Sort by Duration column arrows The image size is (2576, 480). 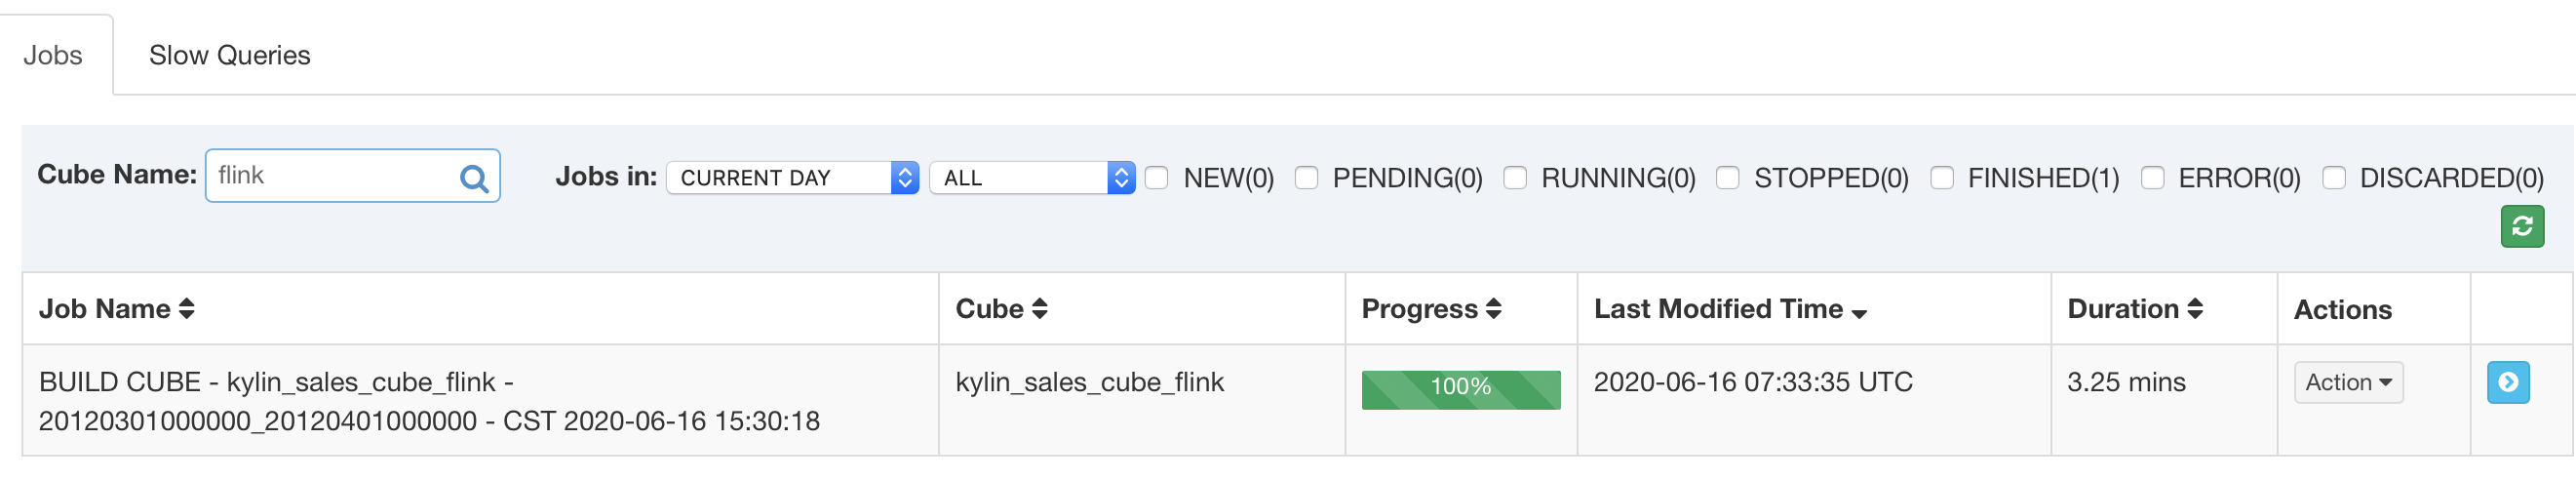click(x=2195, y=309)
